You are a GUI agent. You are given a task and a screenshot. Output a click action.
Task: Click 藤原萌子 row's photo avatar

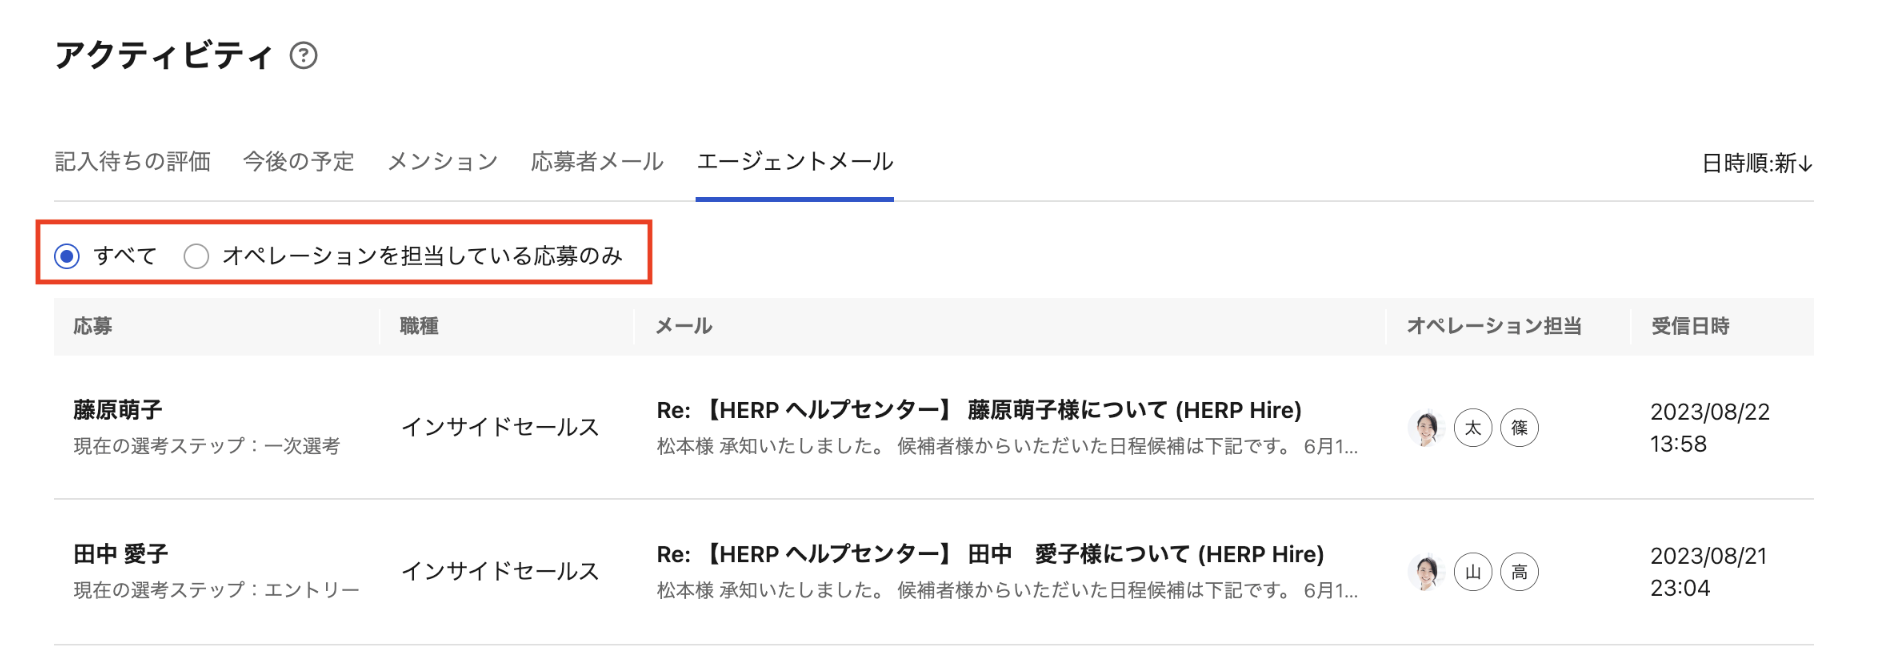[1426, 428]
